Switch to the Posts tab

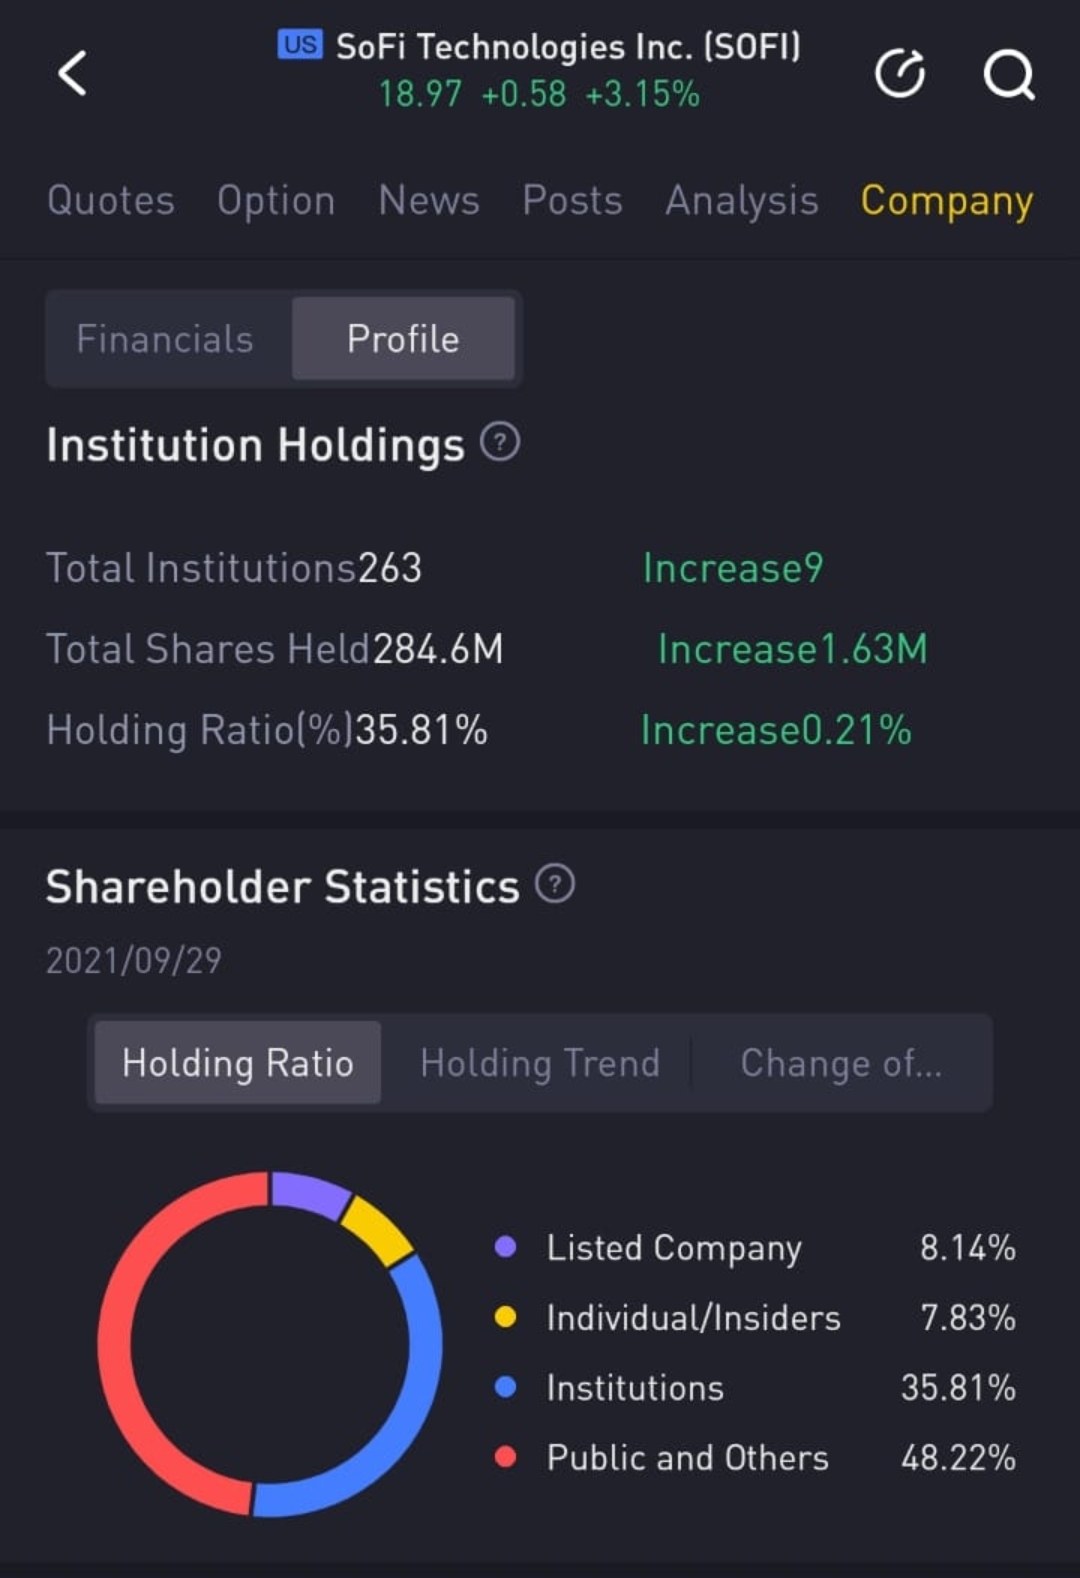coord(572,200)
